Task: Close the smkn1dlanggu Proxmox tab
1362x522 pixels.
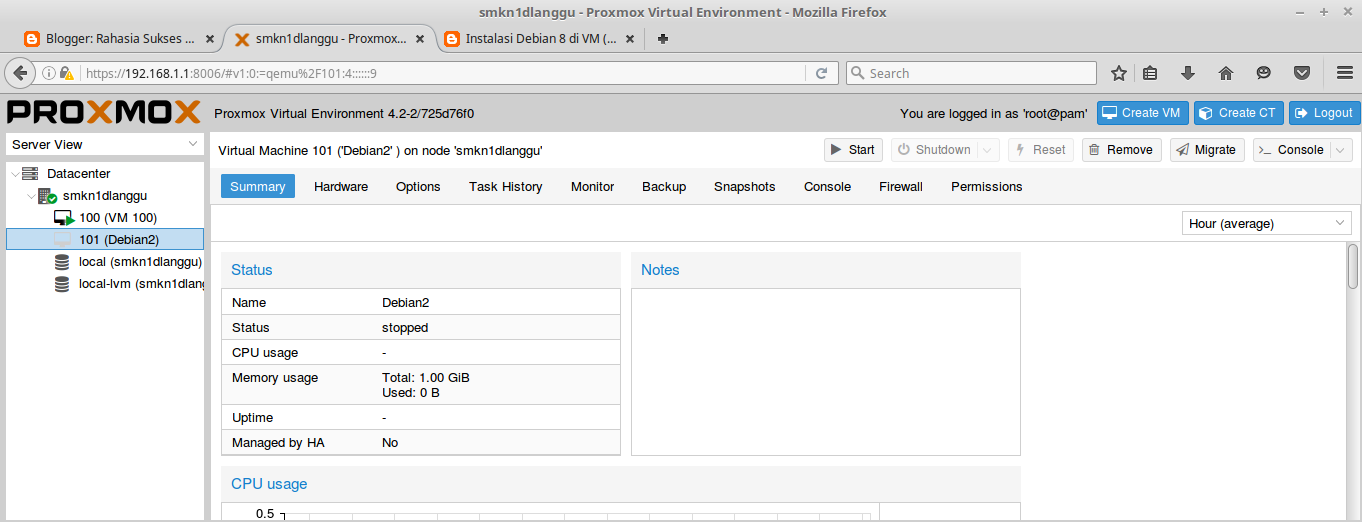Action: (420, 39)
